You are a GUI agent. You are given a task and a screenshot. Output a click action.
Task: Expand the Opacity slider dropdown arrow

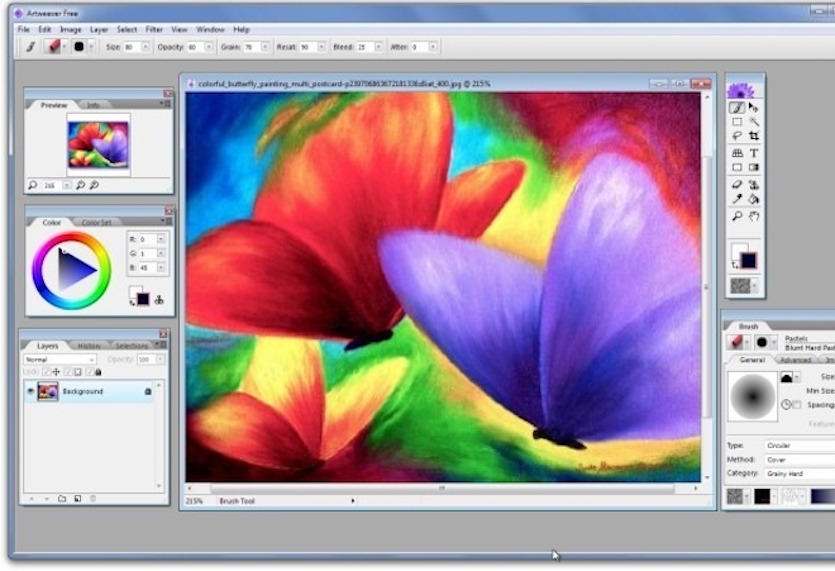click(209, 47)
